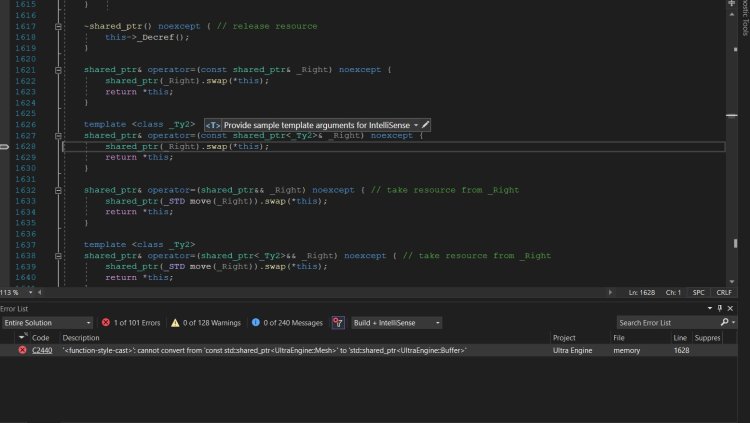This screenshot has height=423, width=750.
Task: Click the Search Error List input field
Action: [x=665, y=323]
